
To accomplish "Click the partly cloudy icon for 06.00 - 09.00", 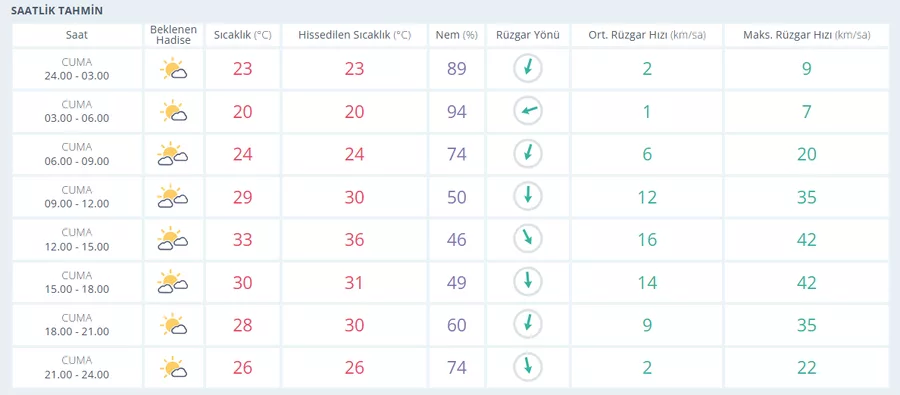I will point(173,154).
